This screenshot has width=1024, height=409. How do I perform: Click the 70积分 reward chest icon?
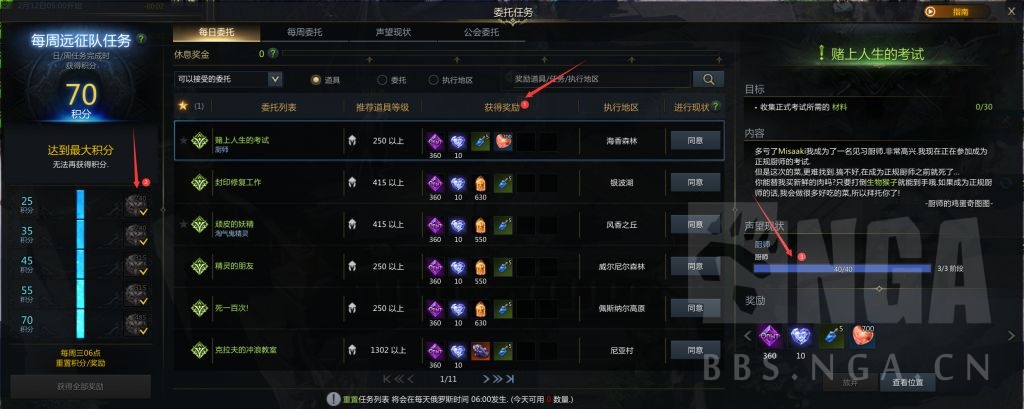point(136,323)
